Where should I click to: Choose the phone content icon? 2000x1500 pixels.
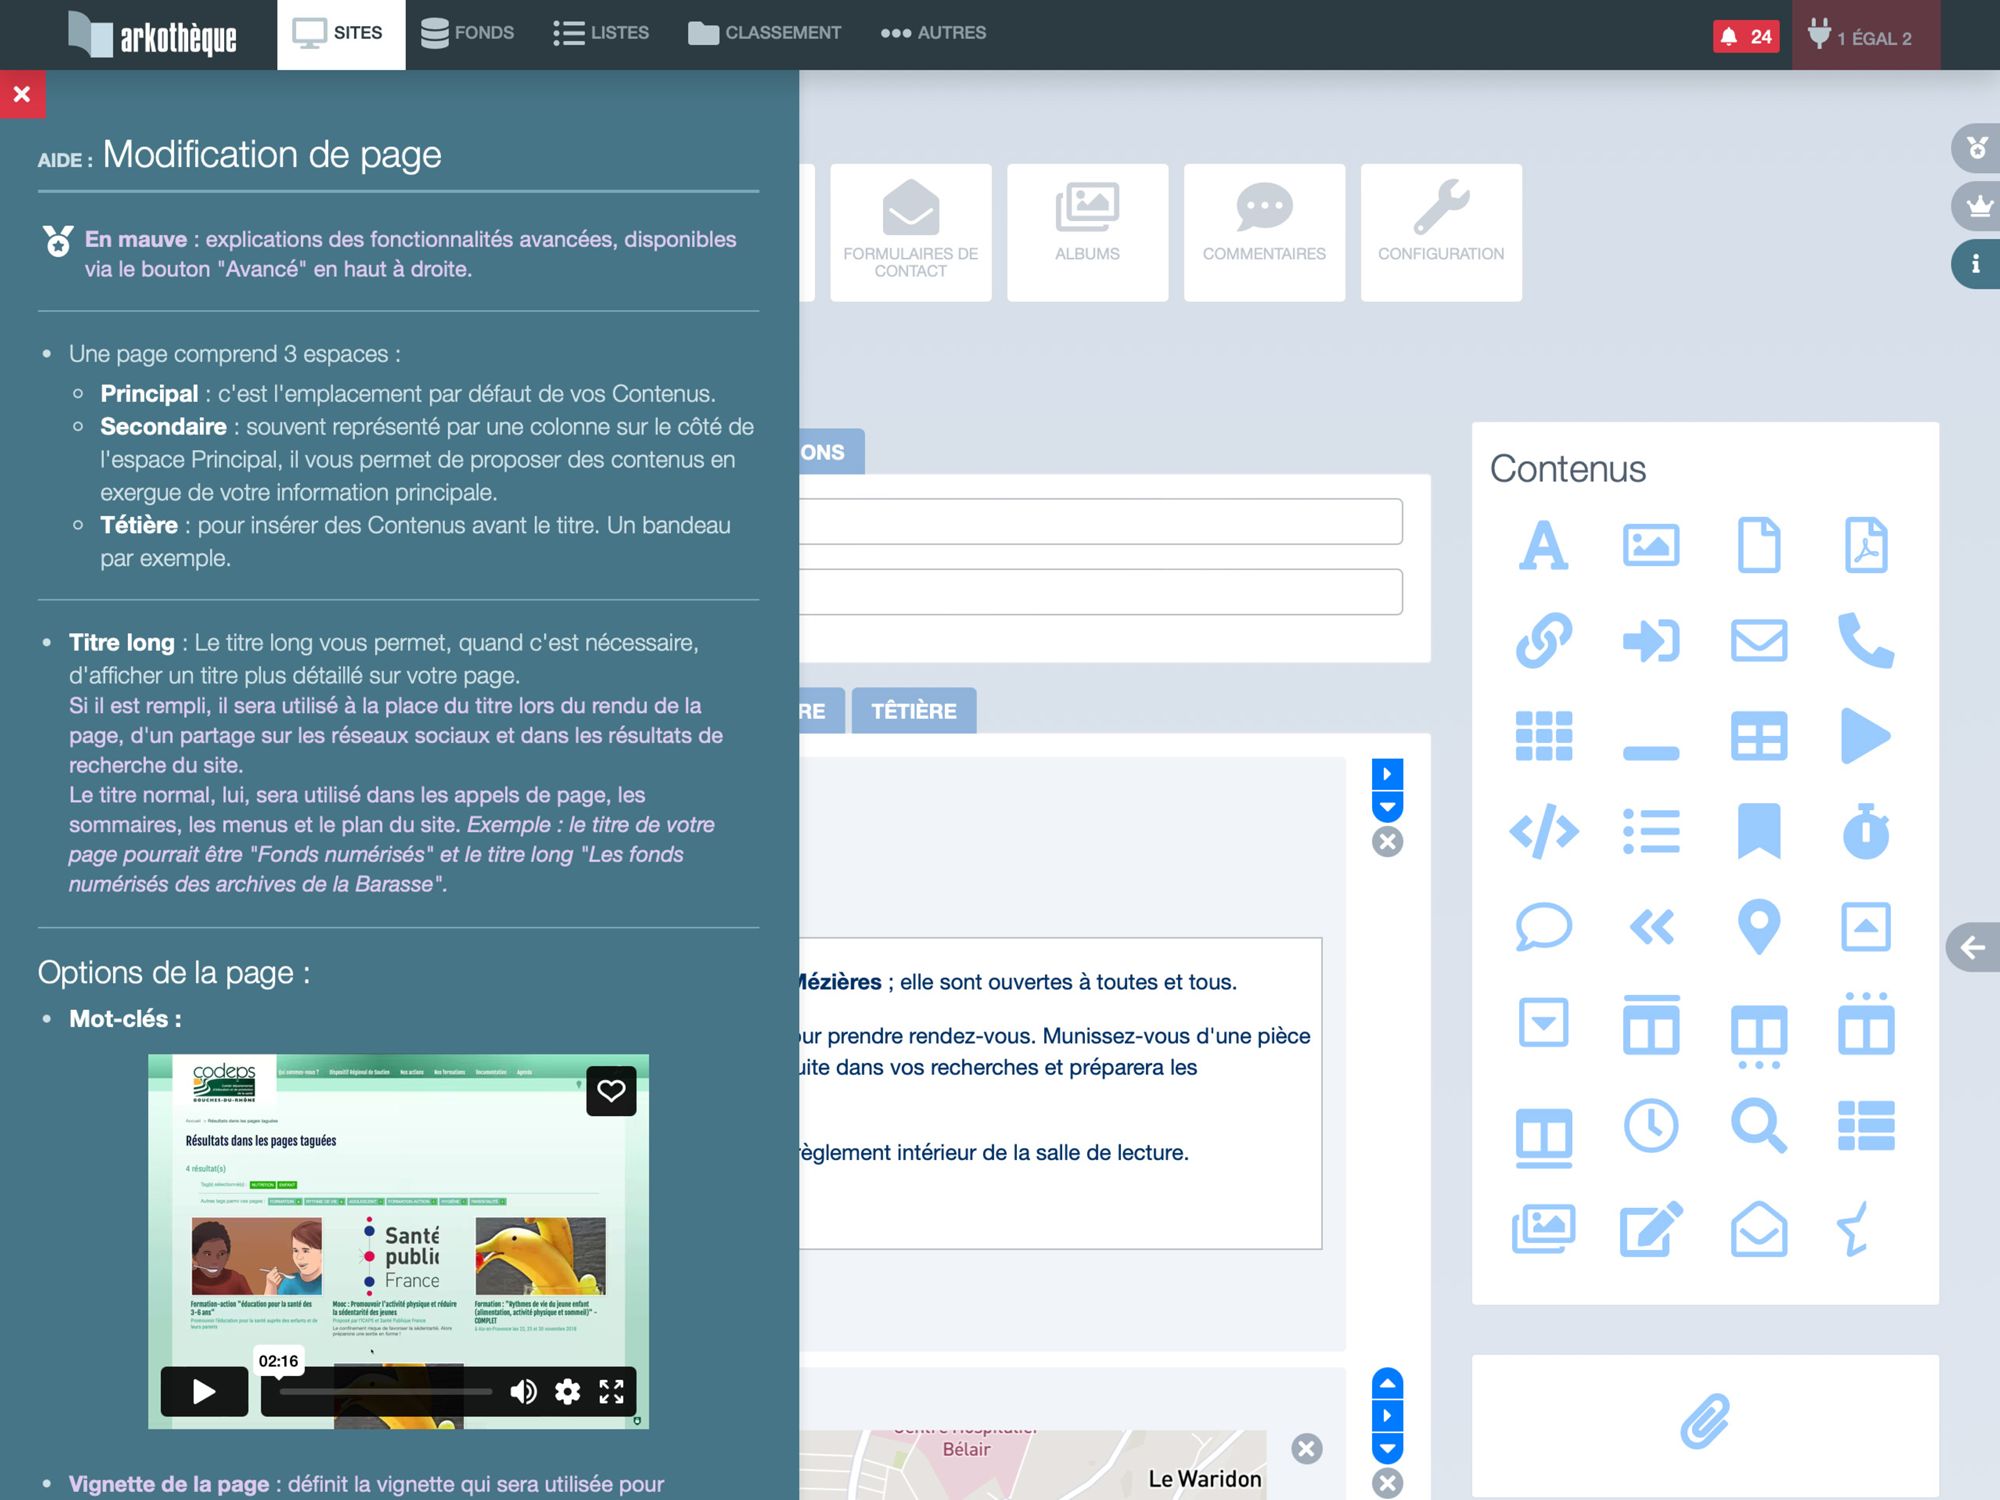point(1866,640)
